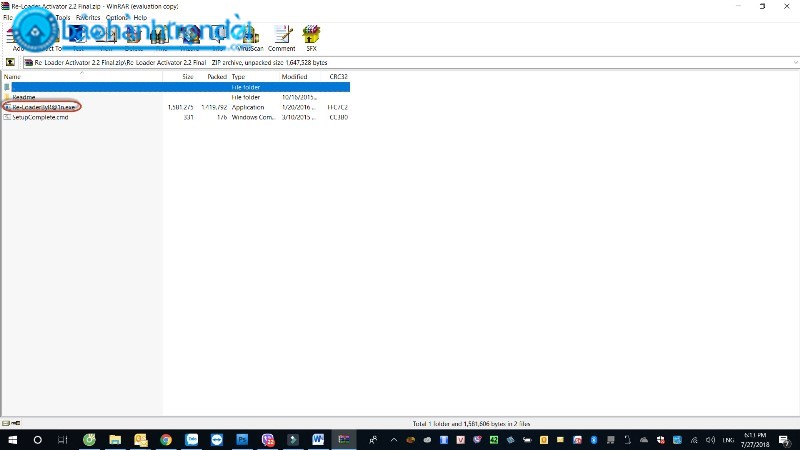
Task: Click the Test archive toolbar icon
Action: (78, 38)
